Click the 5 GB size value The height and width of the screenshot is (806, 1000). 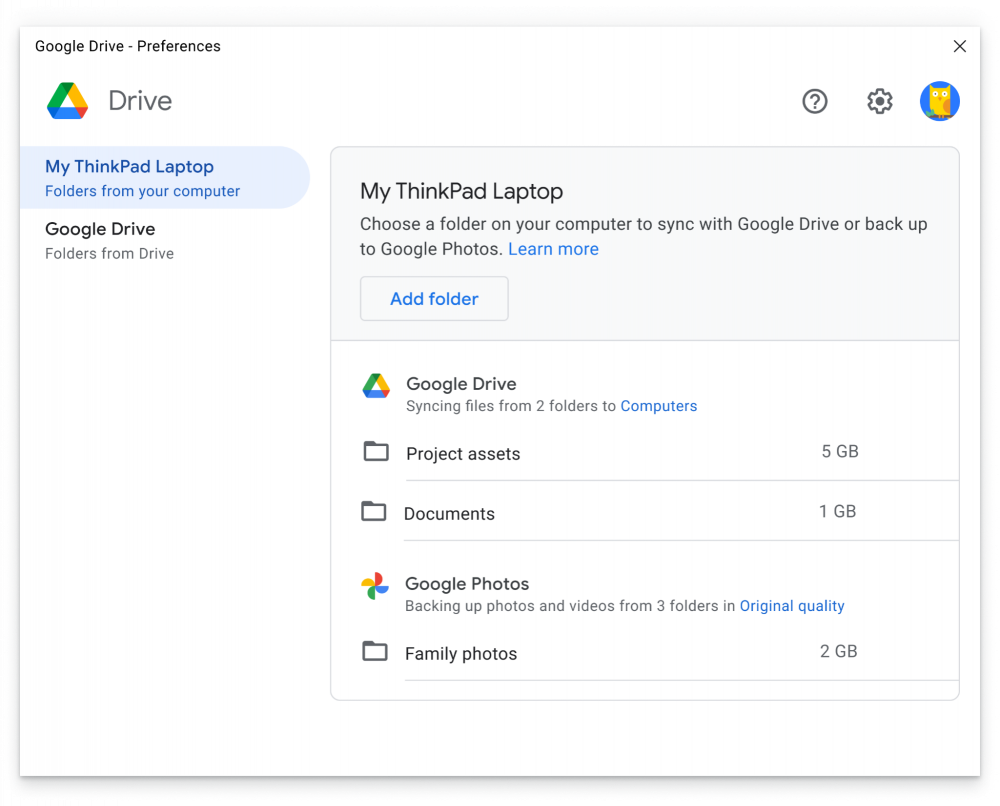pyautogui.click(x=839, y=451)
